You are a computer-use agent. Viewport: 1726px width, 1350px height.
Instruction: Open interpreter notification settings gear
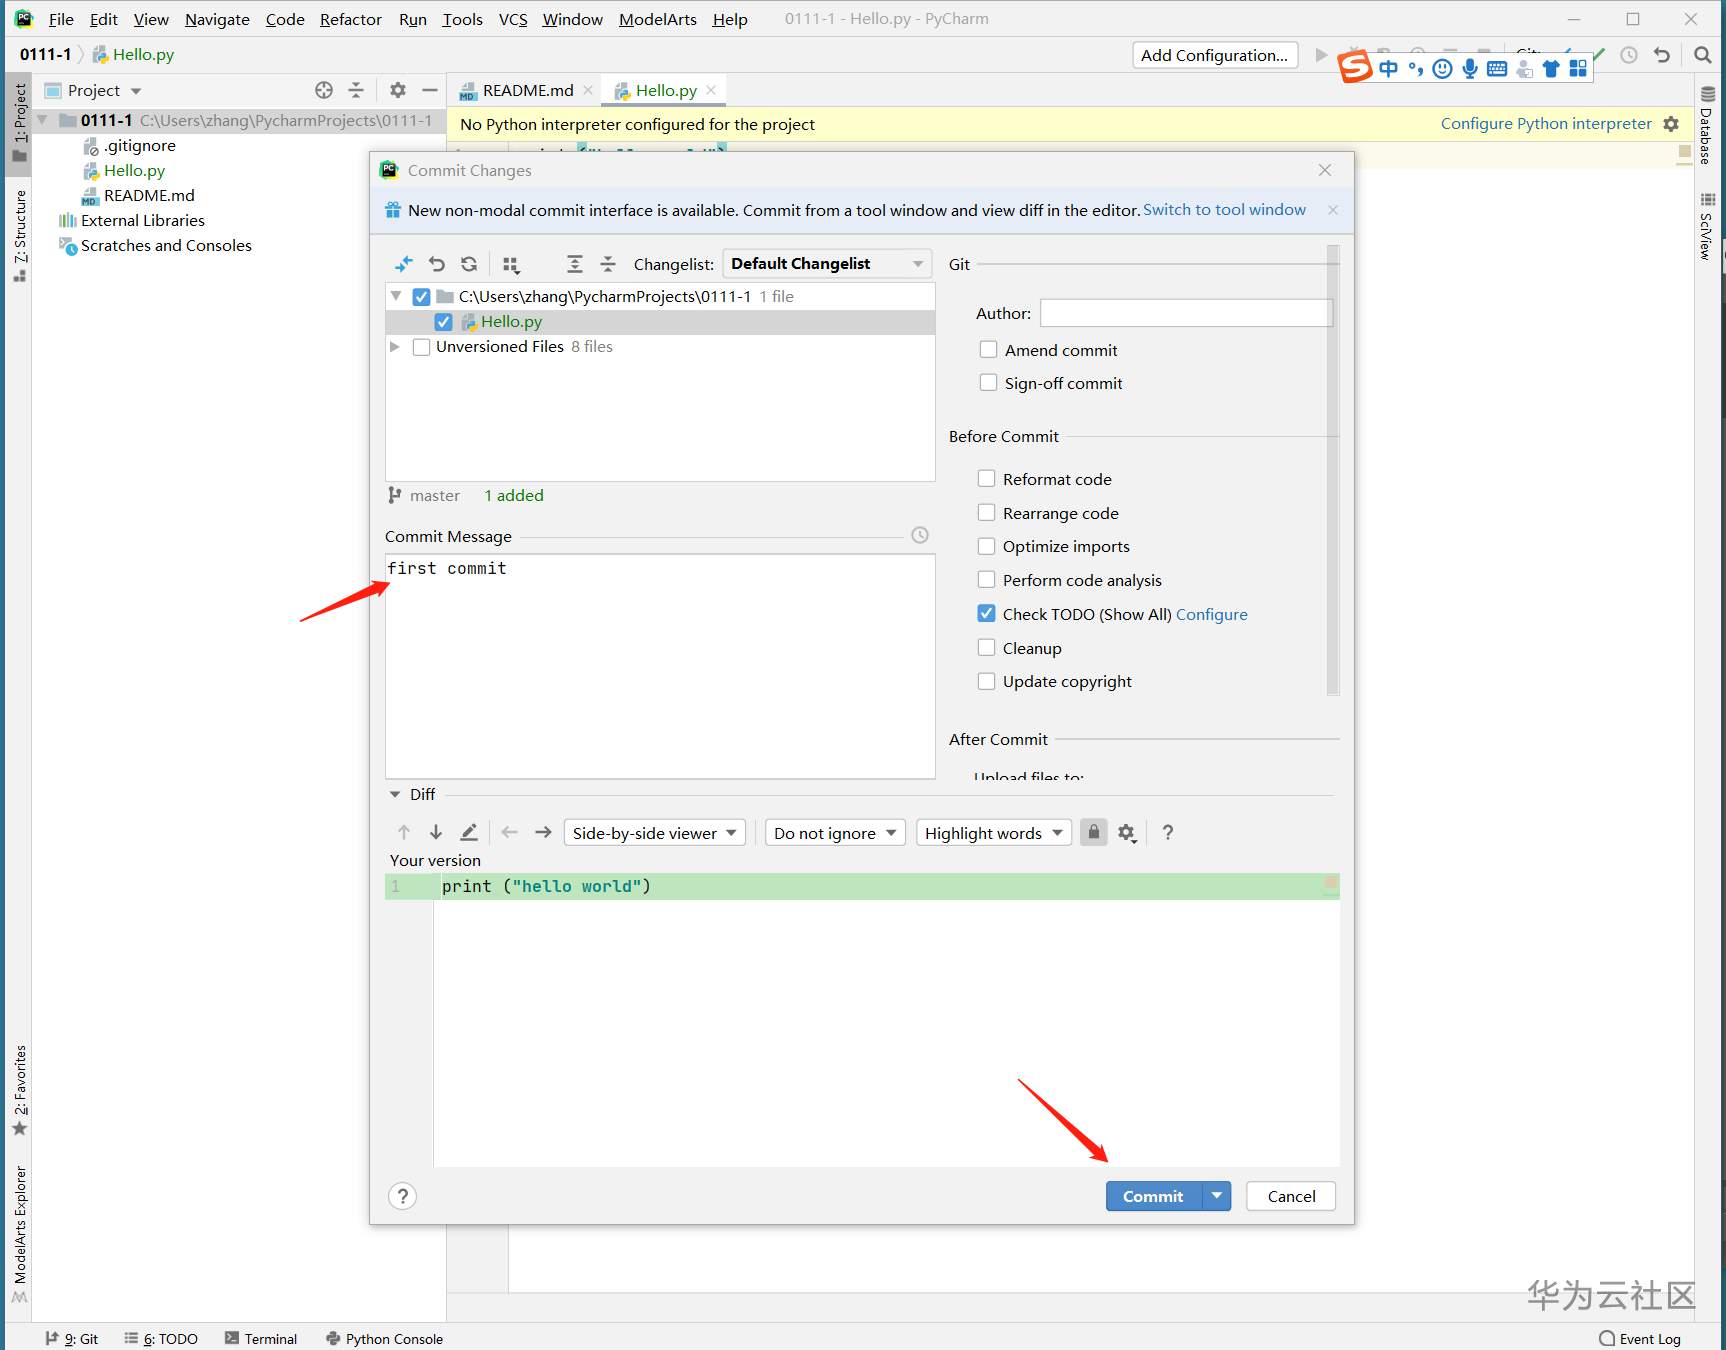(1671, 124)
